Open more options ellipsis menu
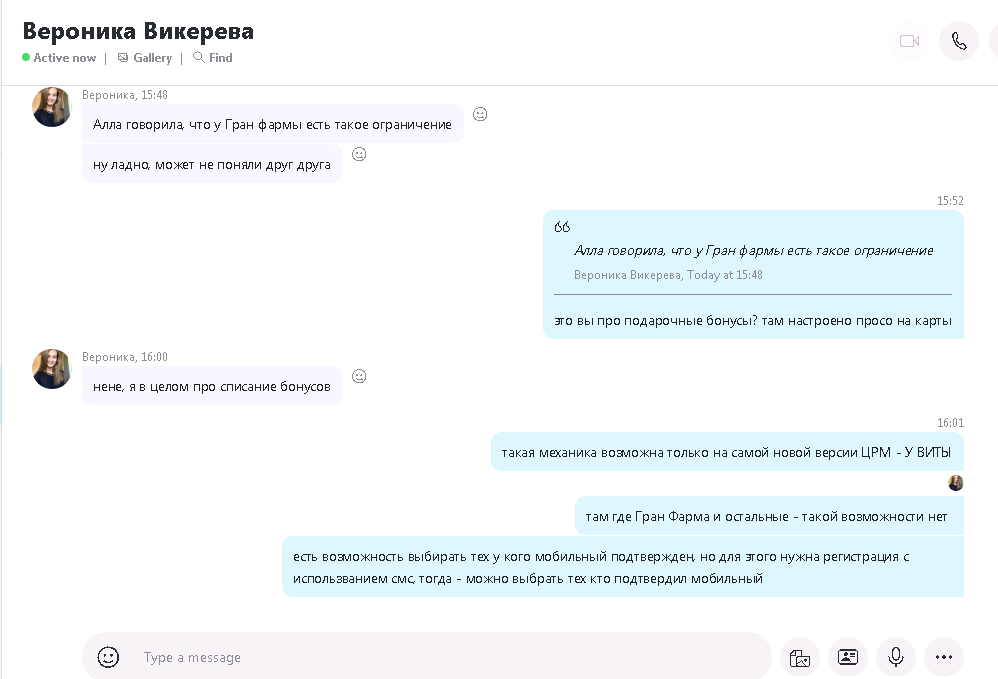 pos(943,657)
